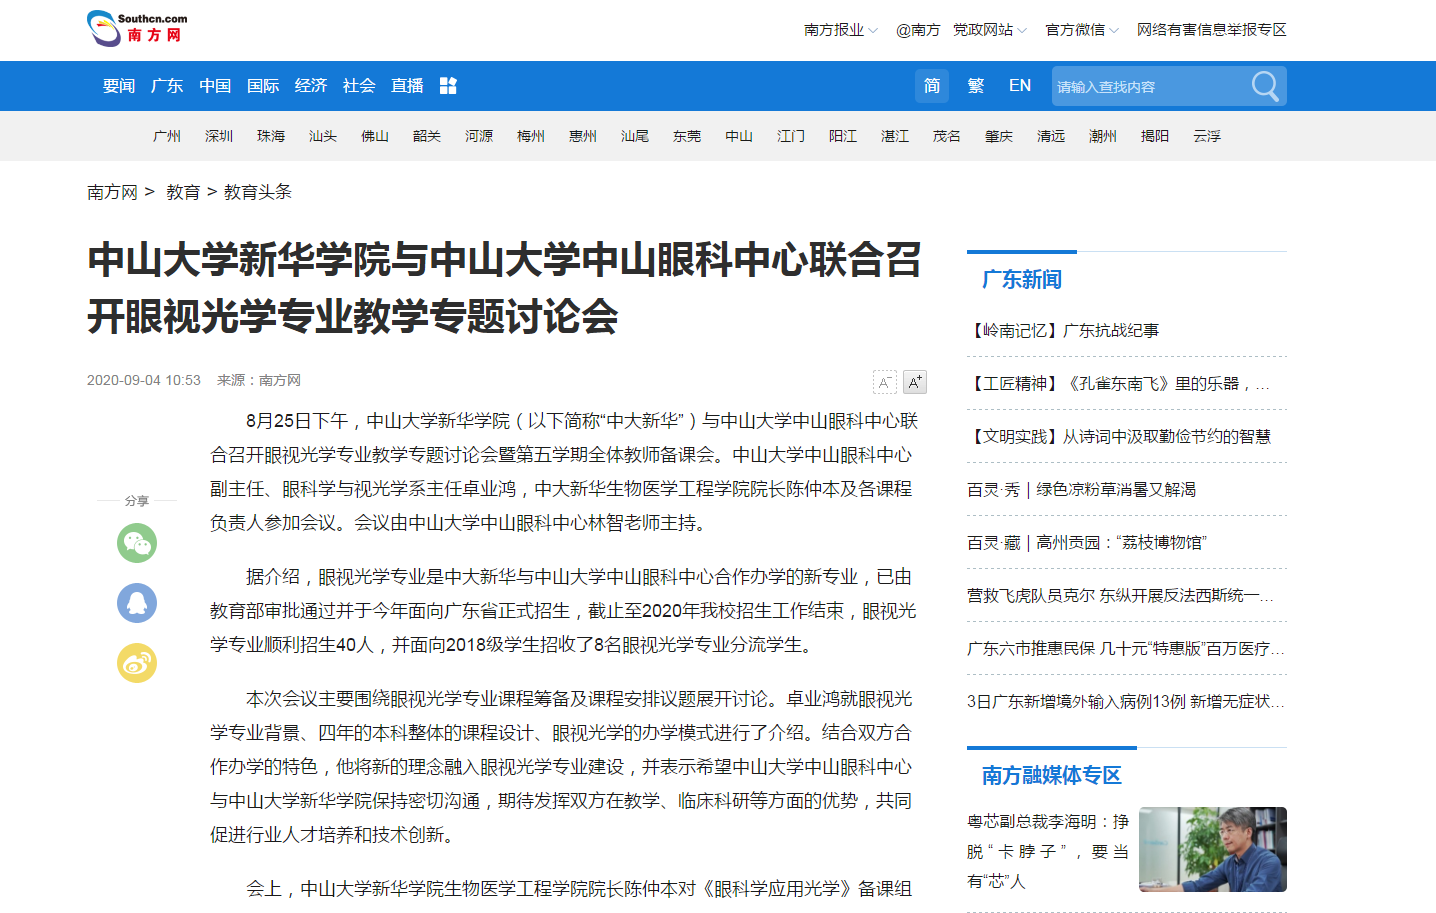The width and height of the screenshot is (1436, 913).
Task: Share article via QQ icon
Action: click(137, 603)
